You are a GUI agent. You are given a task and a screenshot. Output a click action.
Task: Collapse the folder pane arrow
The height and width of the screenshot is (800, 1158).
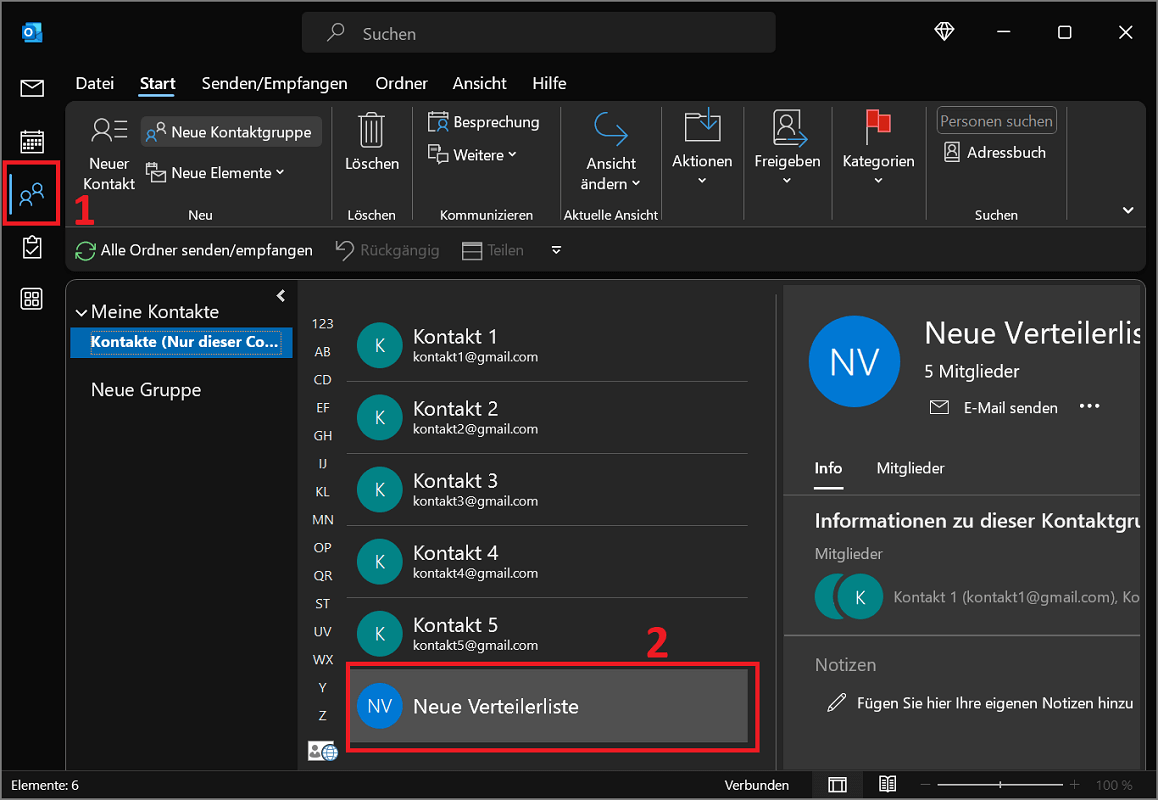click(x=281, y=295)
